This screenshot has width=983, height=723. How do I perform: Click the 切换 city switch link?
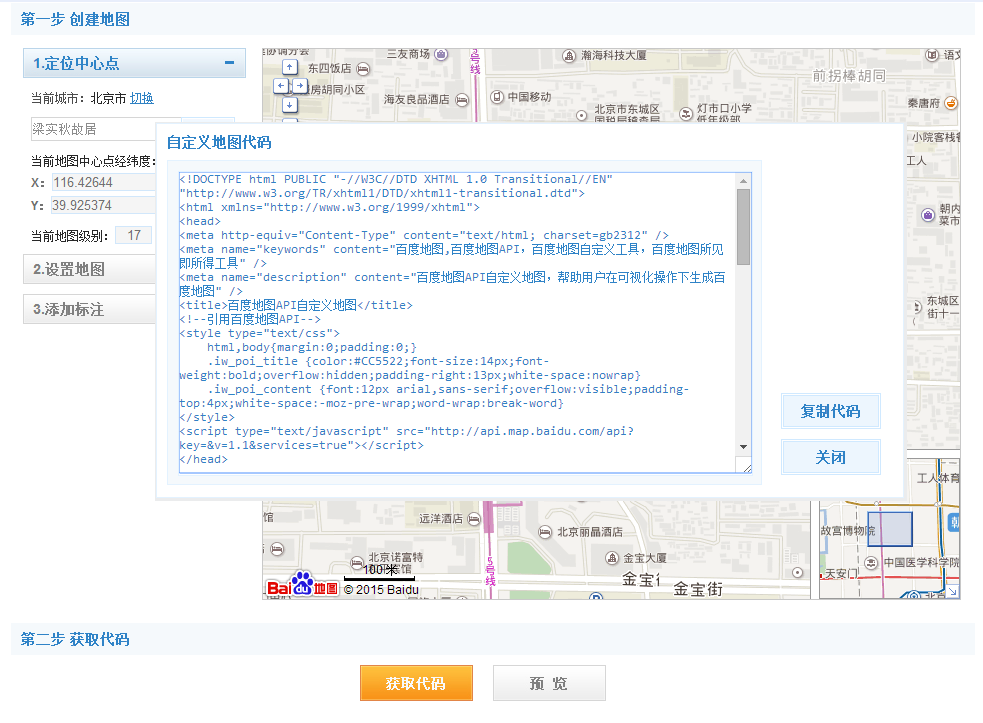click(141, 98)
